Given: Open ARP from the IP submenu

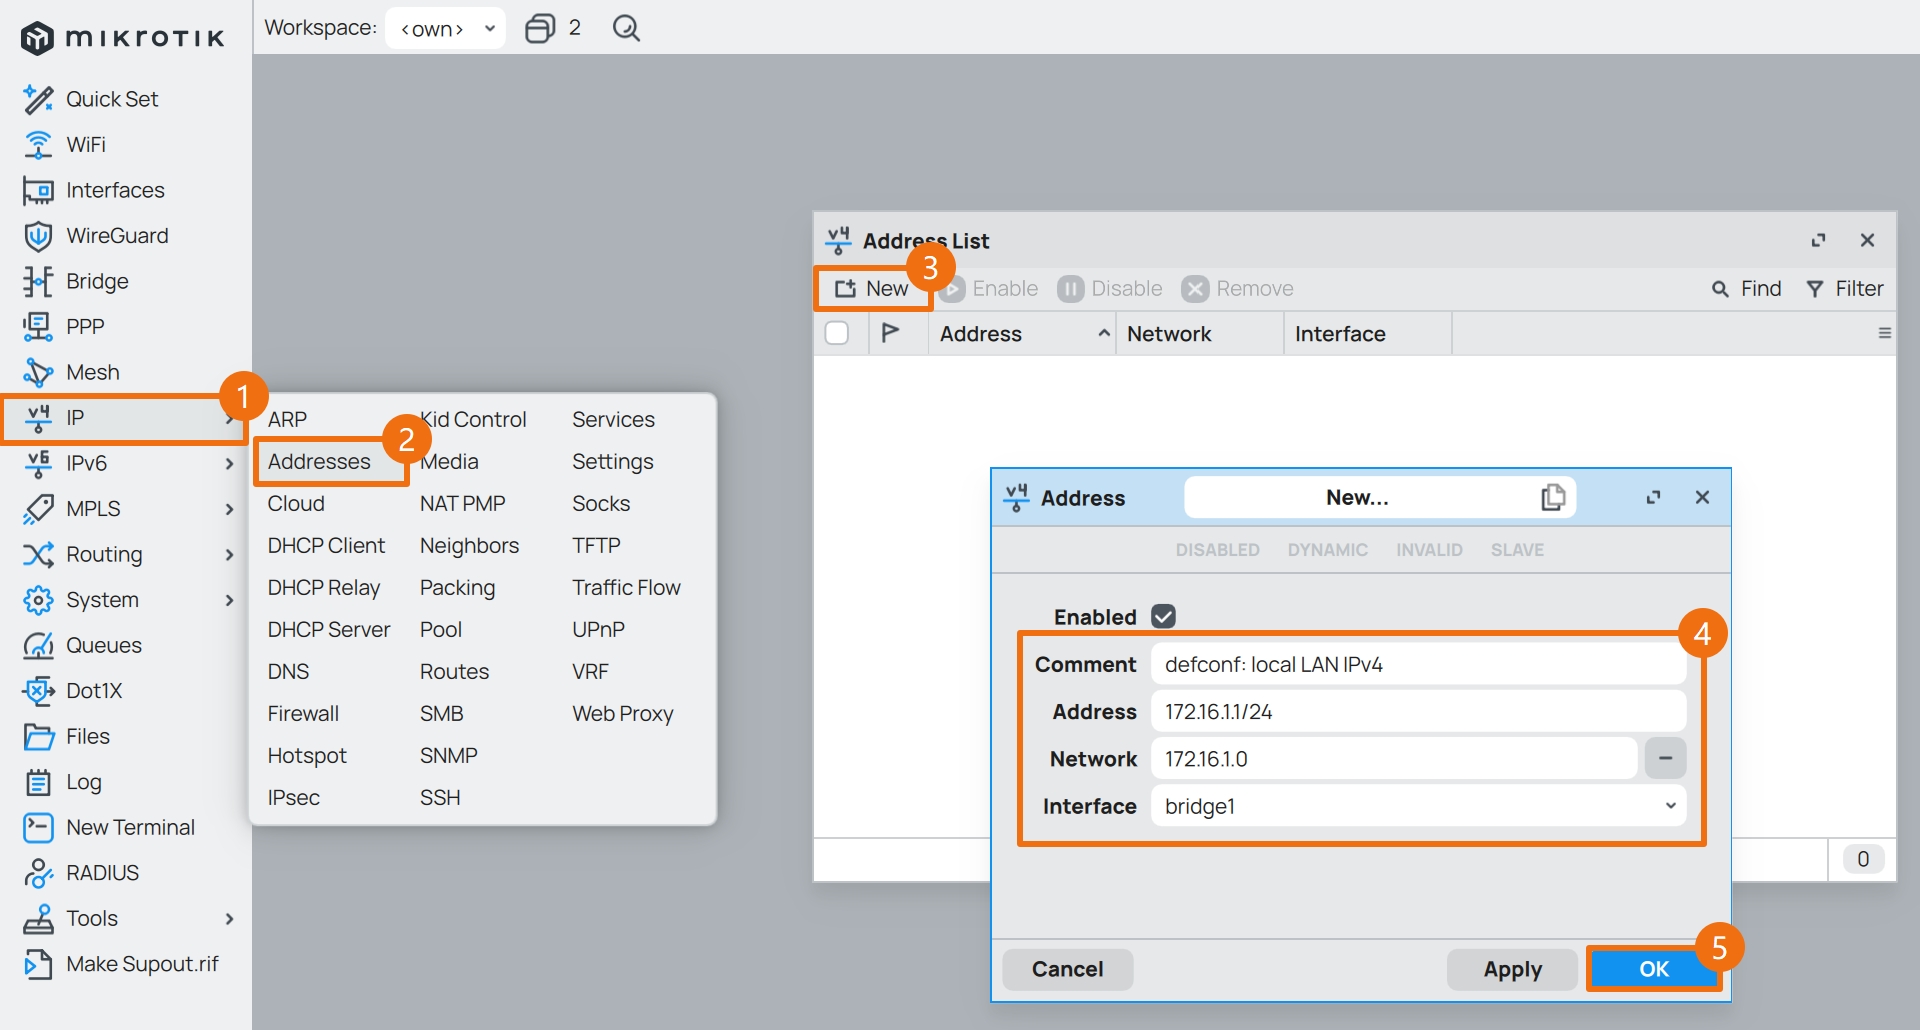Looking at the screenshot, I should tap(287, 419).
